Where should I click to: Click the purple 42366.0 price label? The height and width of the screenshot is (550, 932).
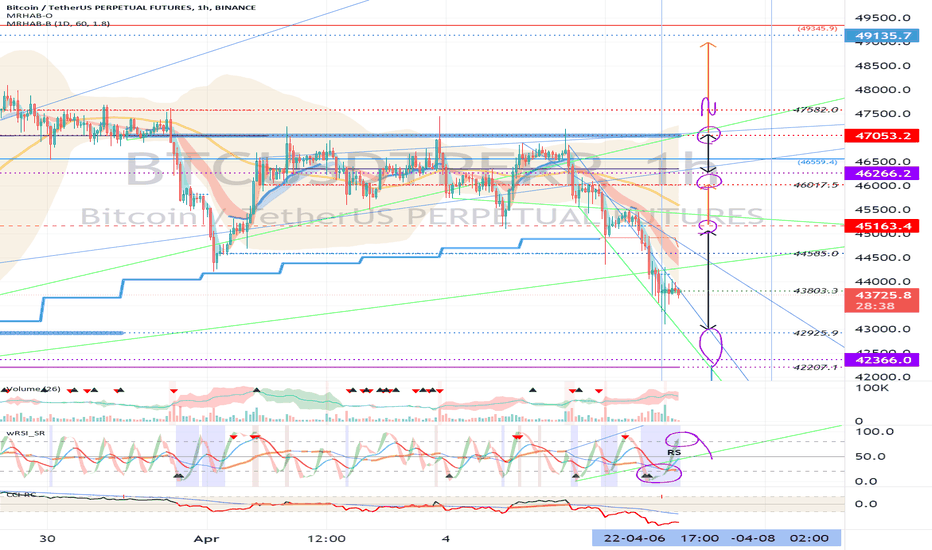pyautogui.click(x=882, y=360)
